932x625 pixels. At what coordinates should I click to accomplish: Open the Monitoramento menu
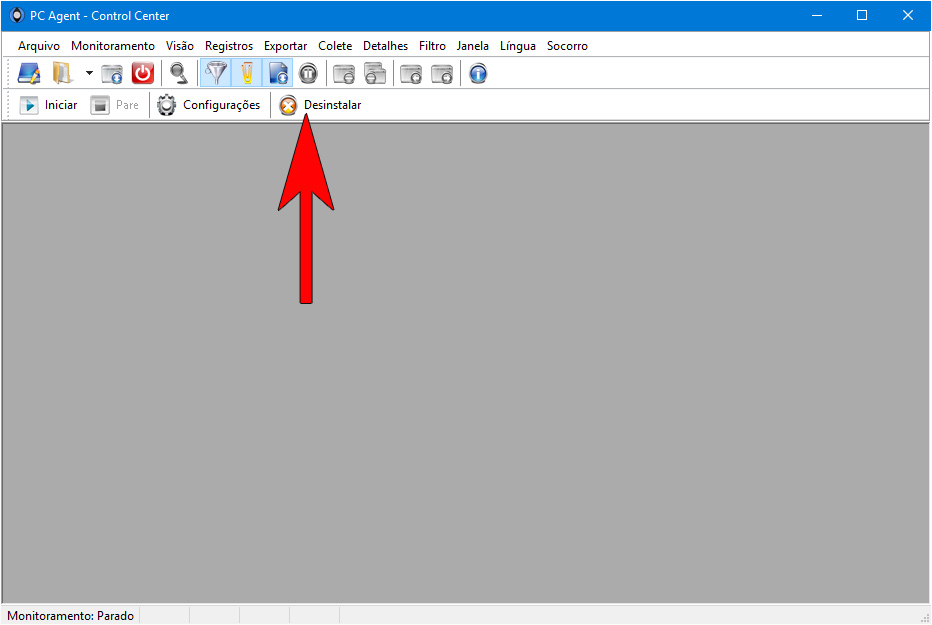113,46
